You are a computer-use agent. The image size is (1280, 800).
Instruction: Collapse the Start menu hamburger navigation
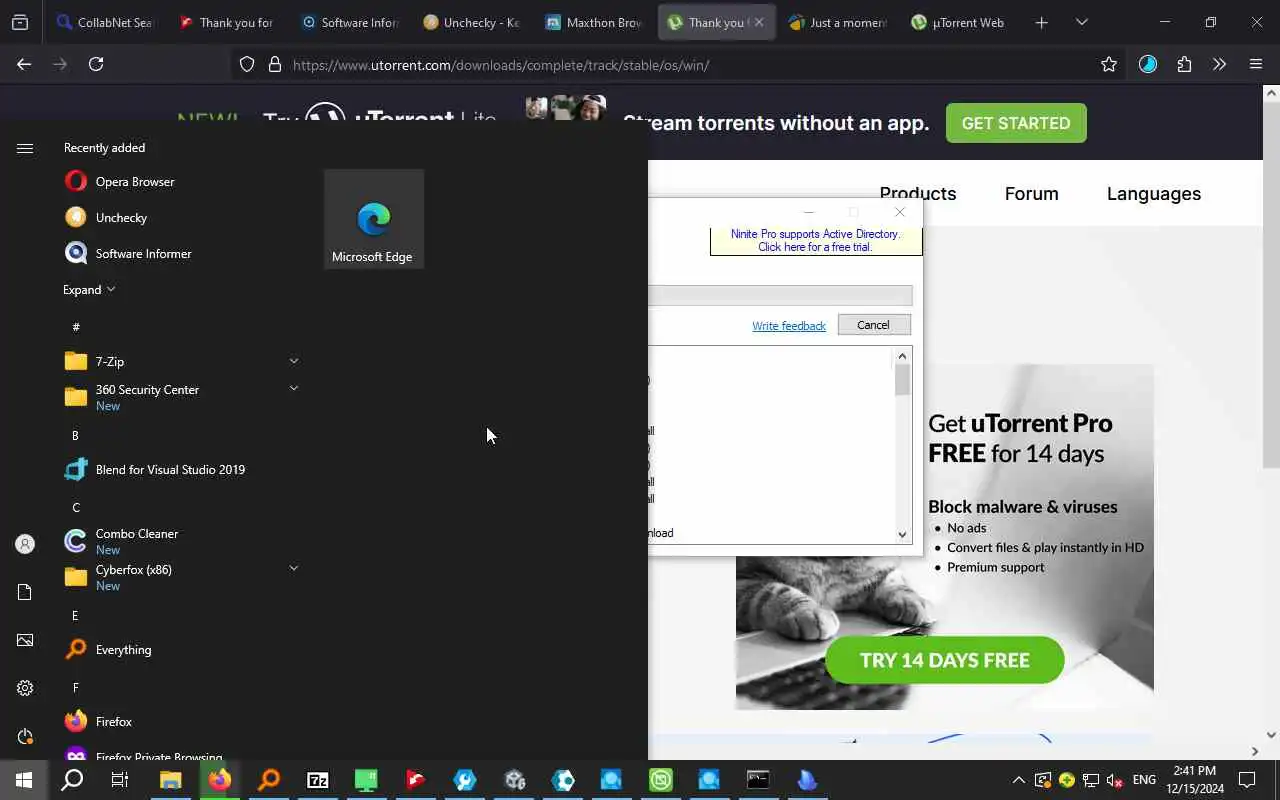coord(25,148)
